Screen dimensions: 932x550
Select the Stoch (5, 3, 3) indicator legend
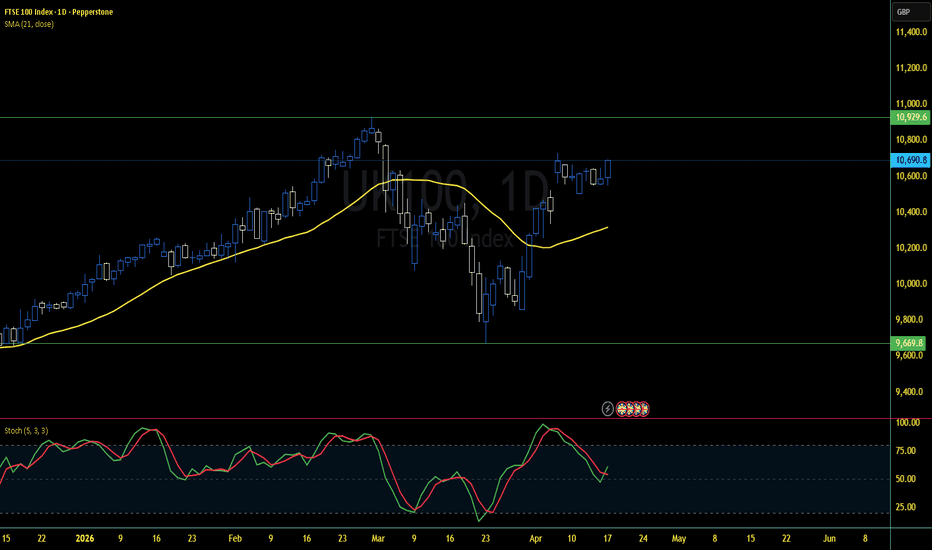pyautogui.click(x=26, y=430)
